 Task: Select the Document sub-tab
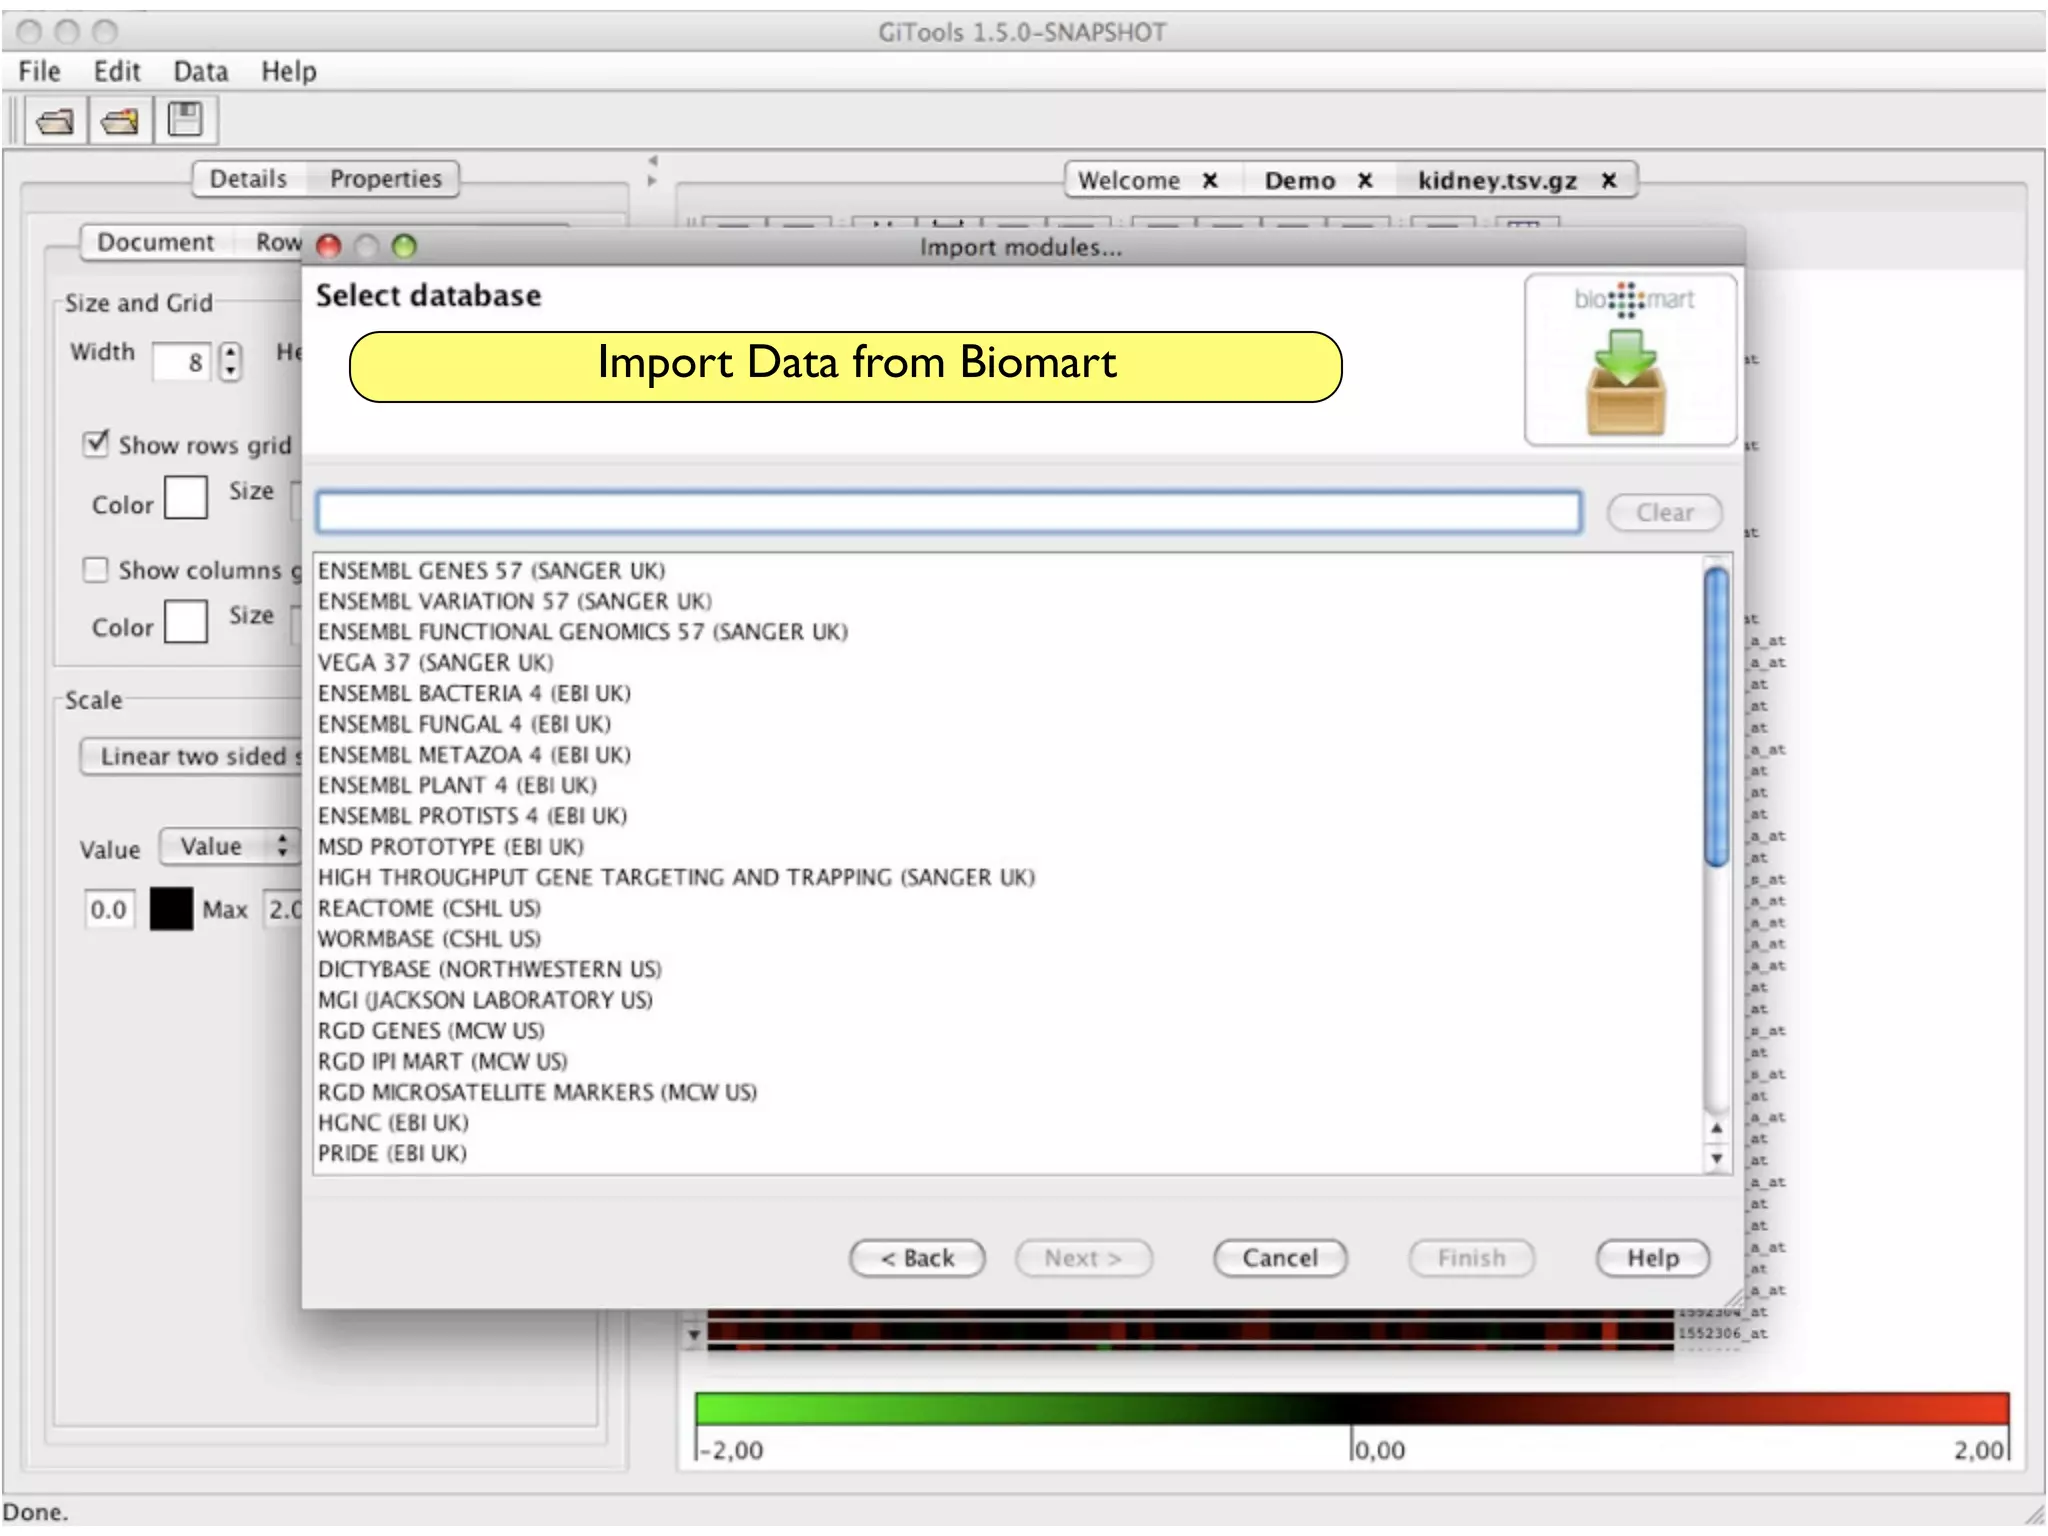pyautogui.click(x=155, y=242)
